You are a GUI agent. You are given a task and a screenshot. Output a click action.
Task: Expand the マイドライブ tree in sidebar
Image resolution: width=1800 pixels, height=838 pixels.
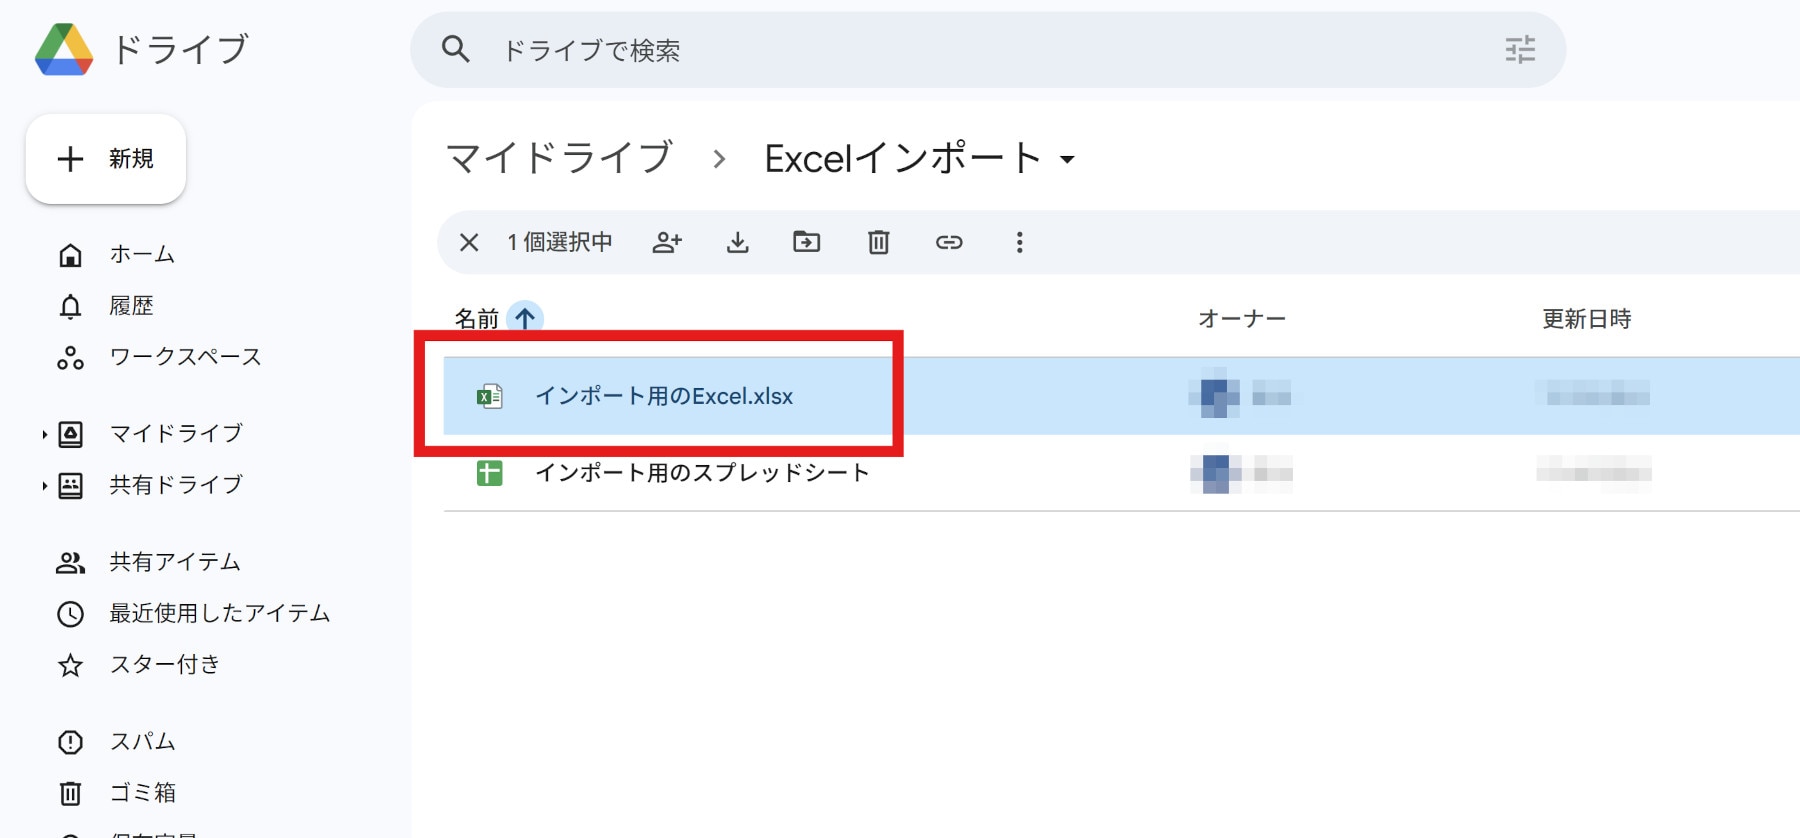pos(44,434)
